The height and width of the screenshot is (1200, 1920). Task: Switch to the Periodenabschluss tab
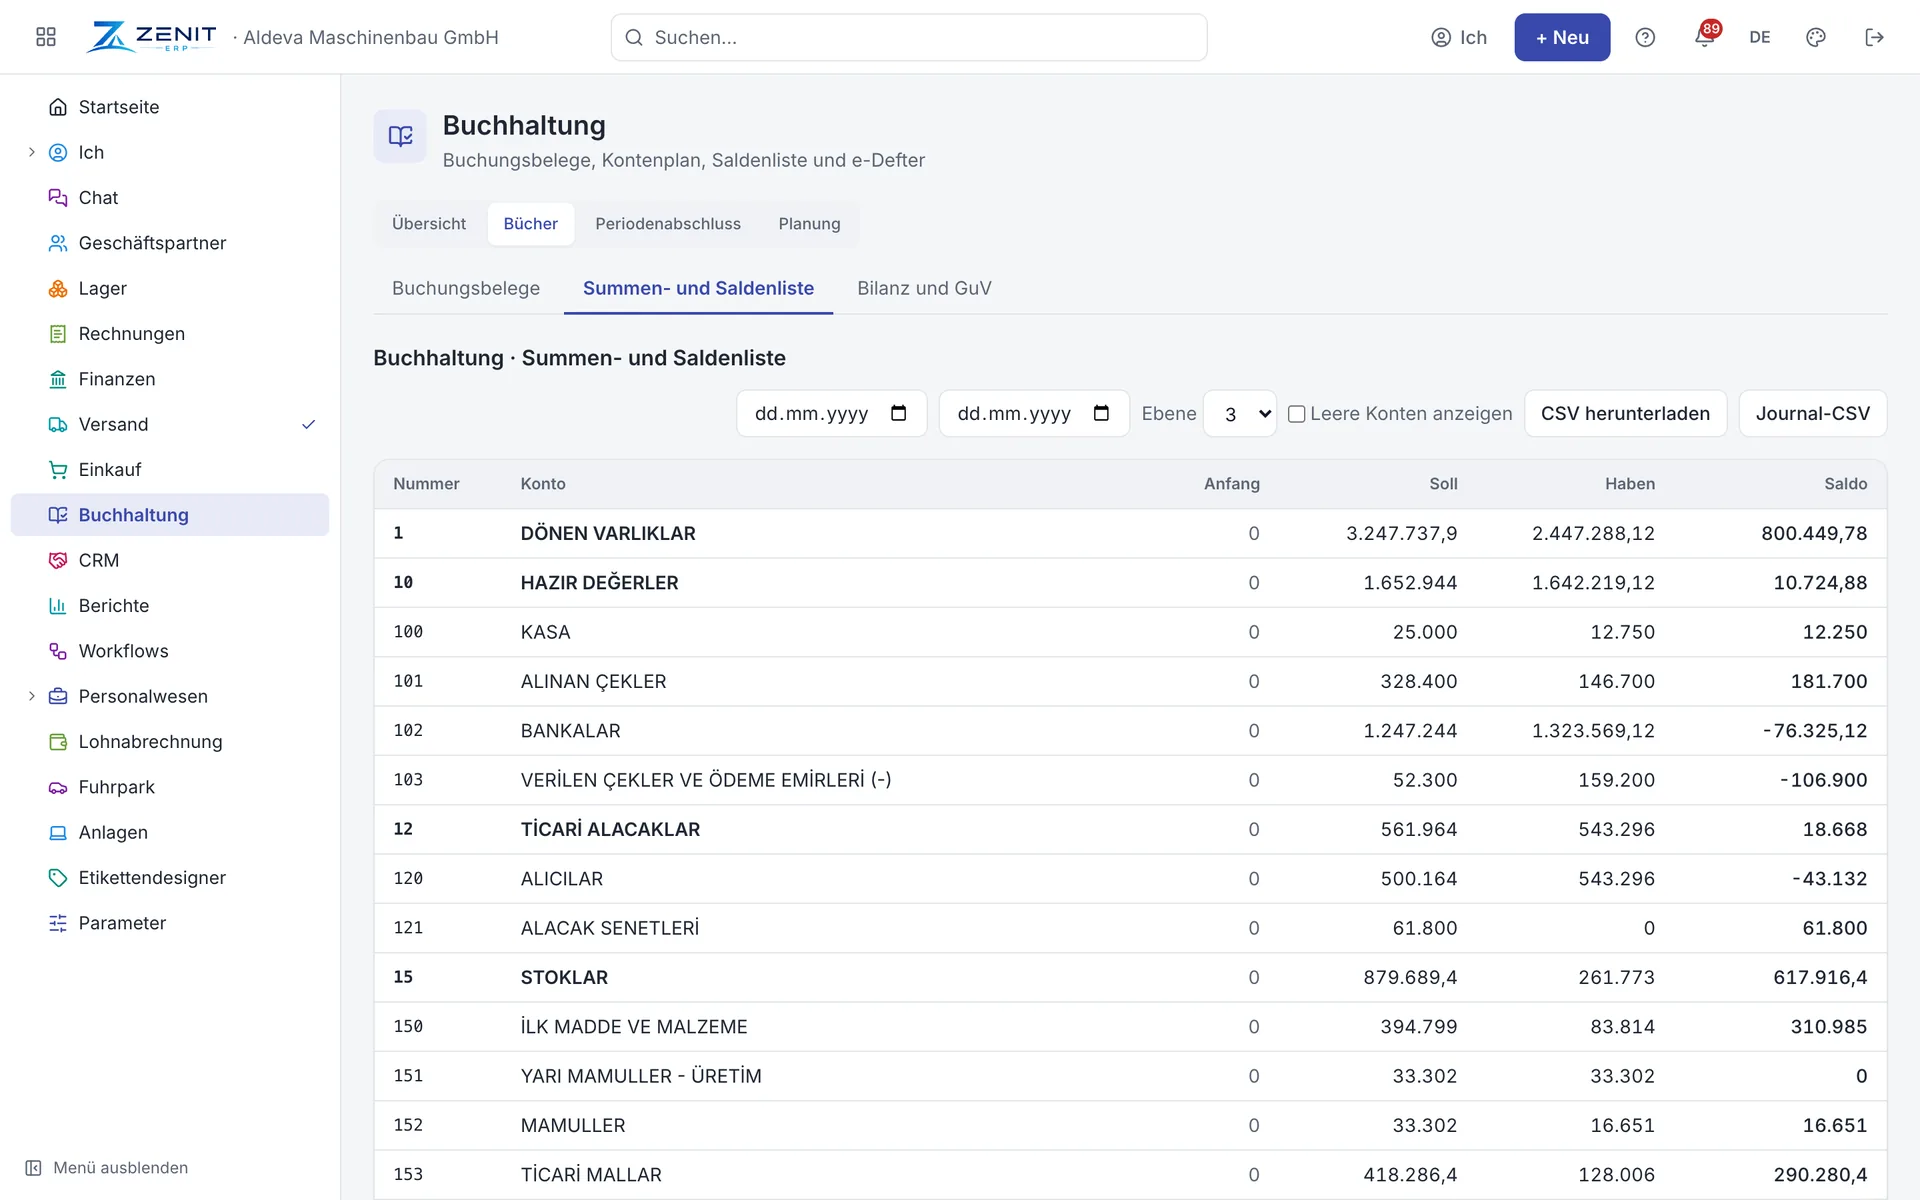click(668, 224)
